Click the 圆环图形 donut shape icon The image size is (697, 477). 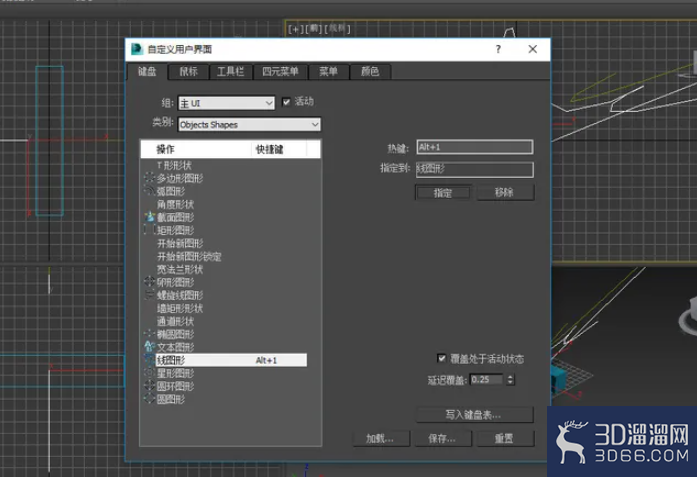tap(149, 385)
